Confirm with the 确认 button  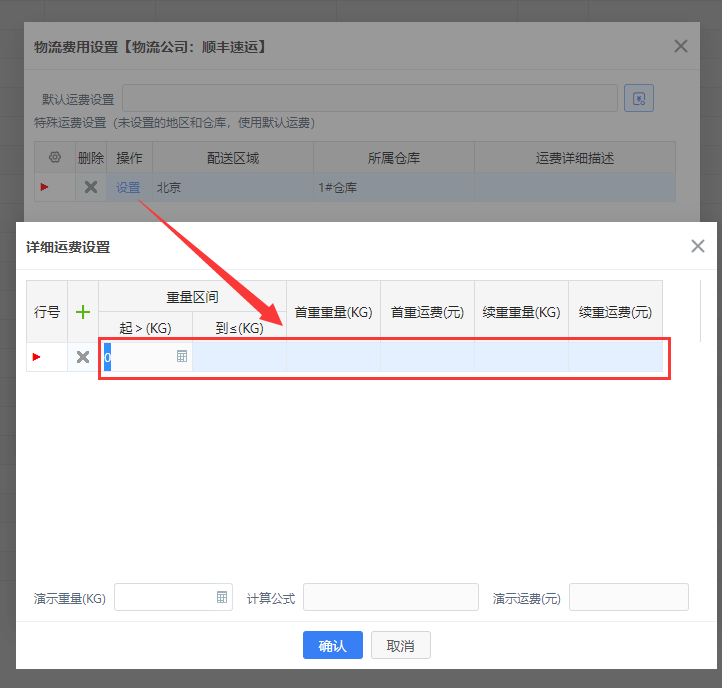coord(332,645)
